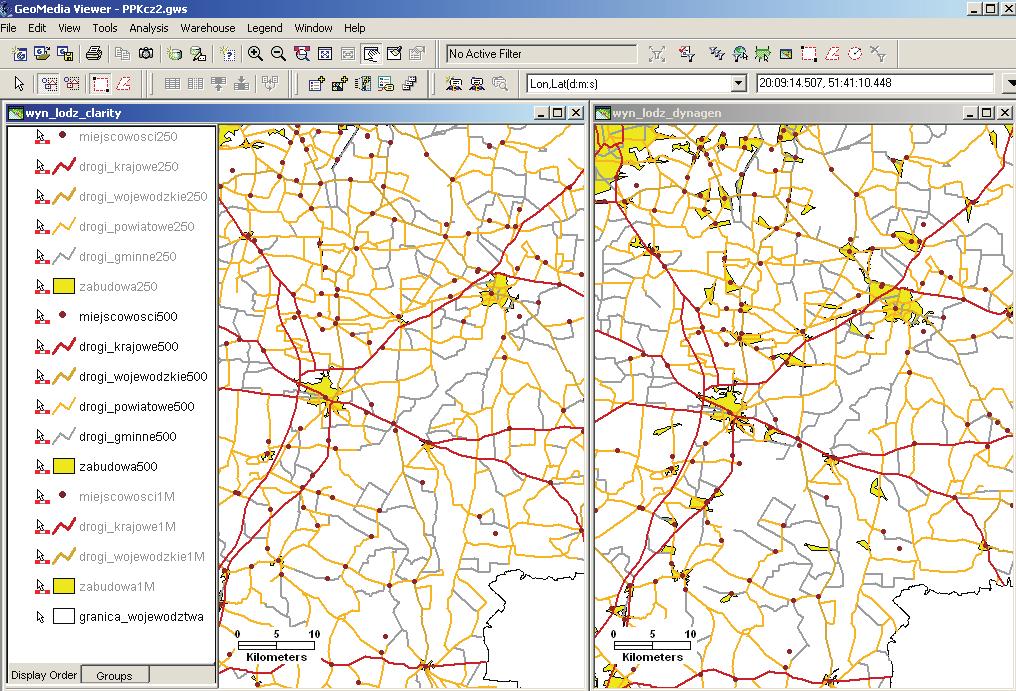Choose the Select Tool arrow
Image resolution: width=1016 pixels, height=691 pixels.
(x=19, y=84)
